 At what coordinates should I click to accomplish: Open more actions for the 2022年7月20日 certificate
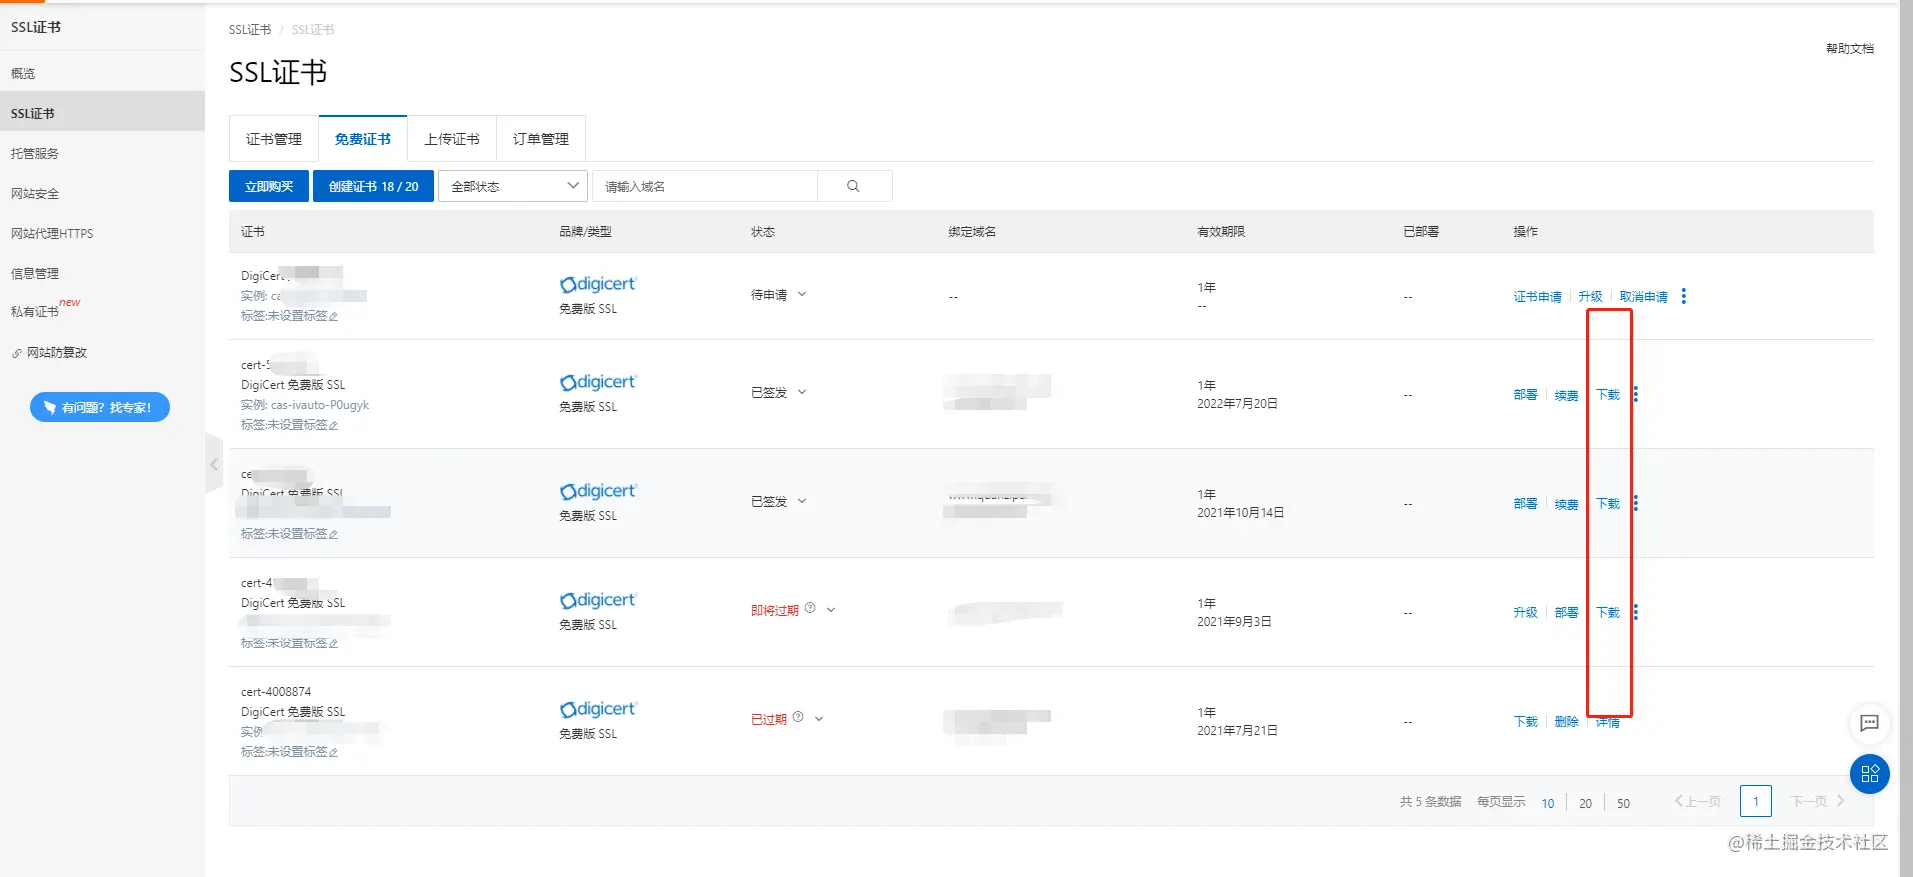click(1636, 394)
